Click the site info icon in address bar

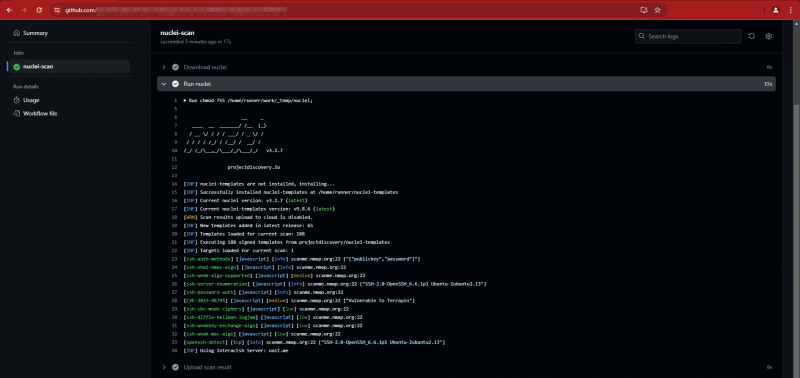click(x=57, y=10)
